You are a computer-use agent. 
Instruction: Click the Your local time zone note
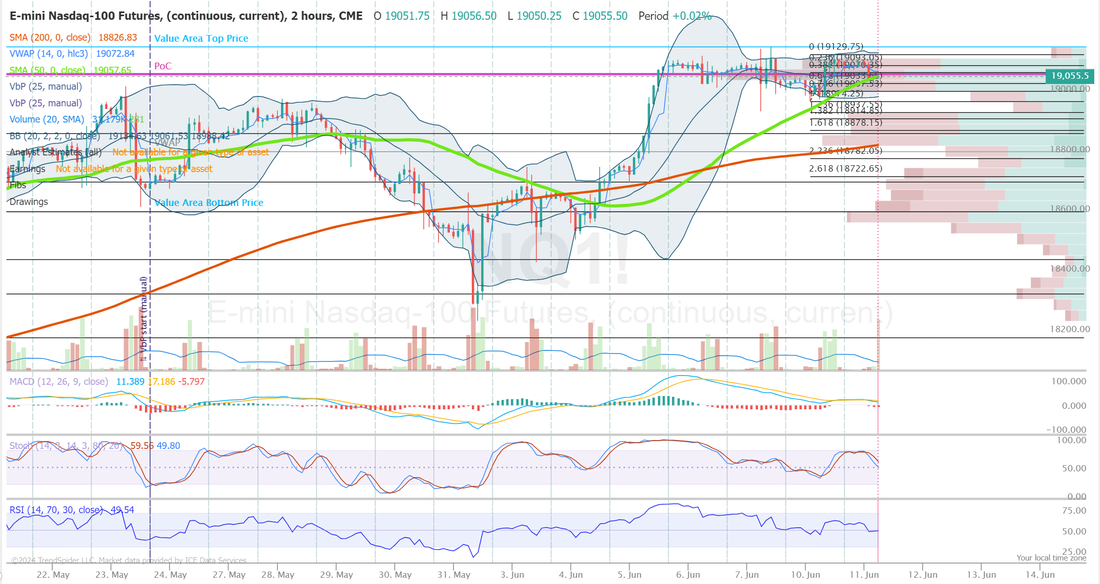1051,558
